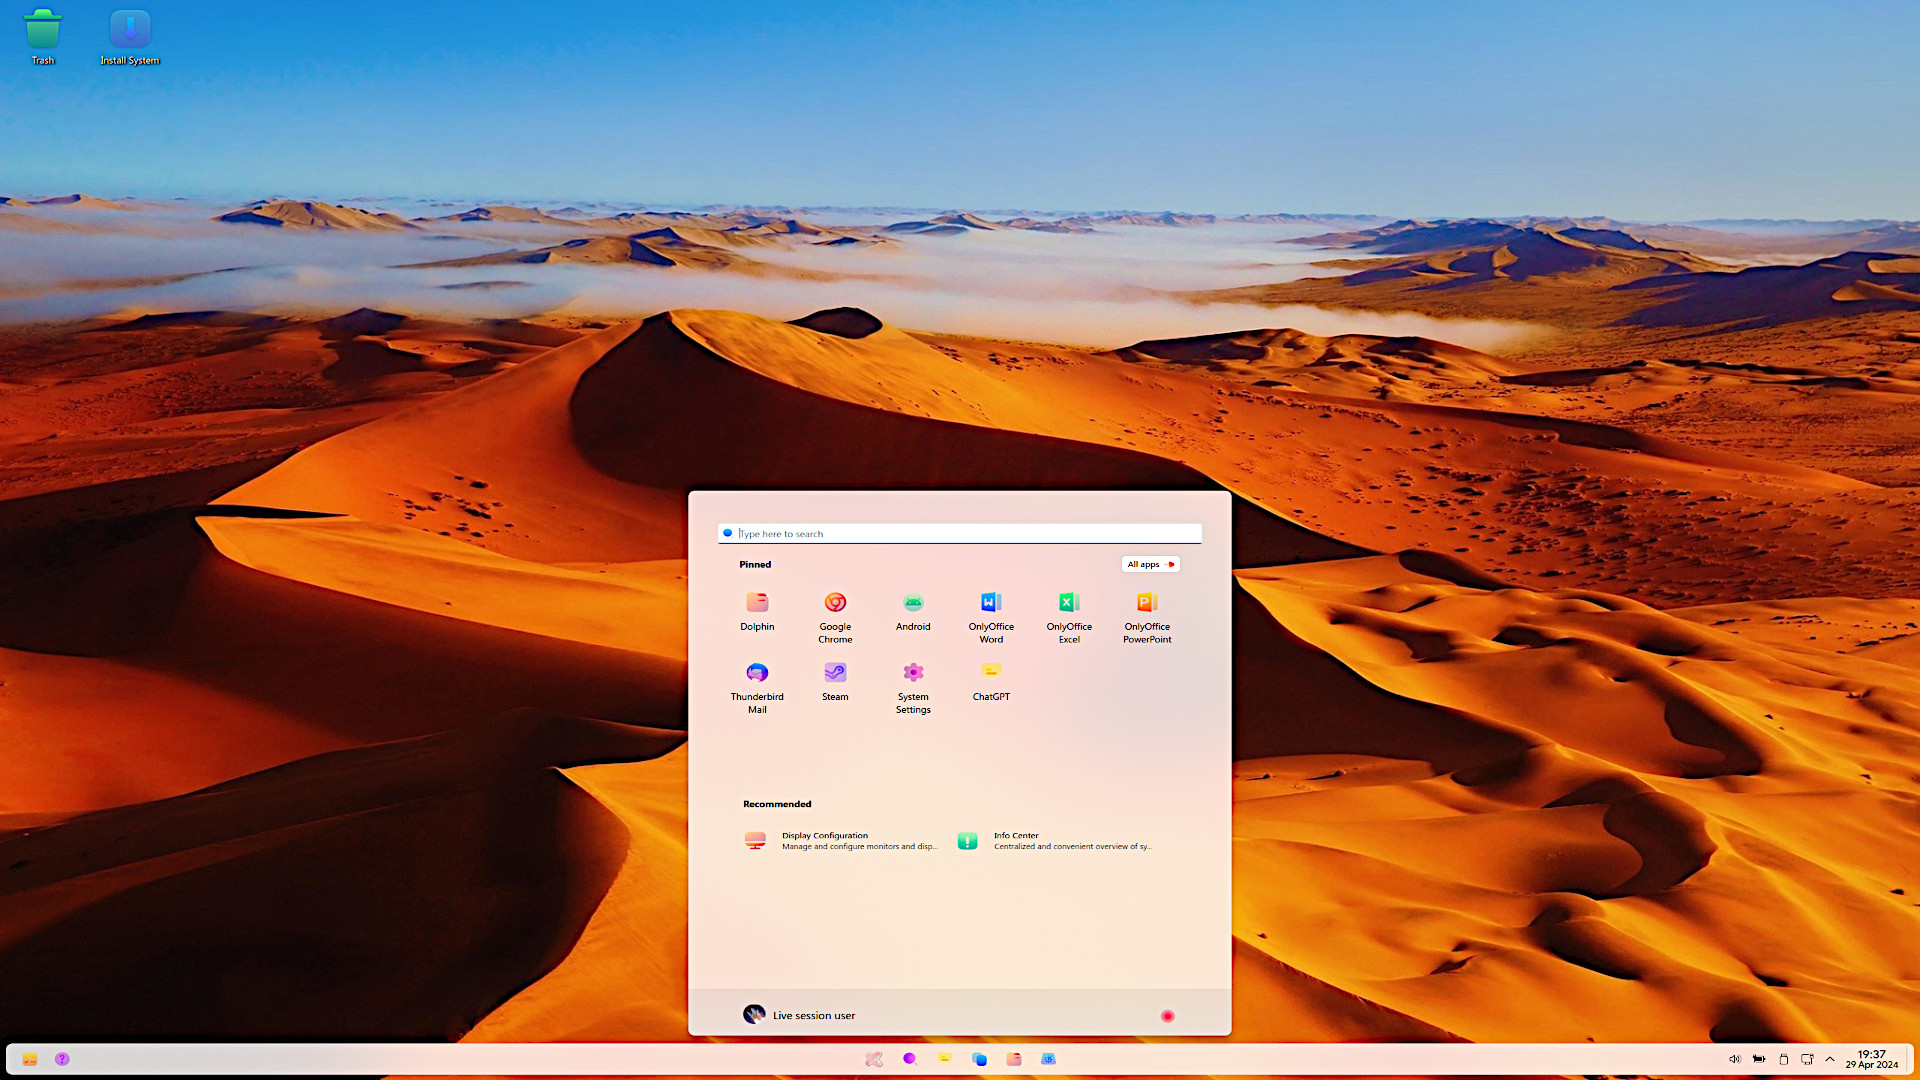Expand All apps in the Start menu
The width and height of the screenshot is (1920, 1080).
pos(1149,564)
